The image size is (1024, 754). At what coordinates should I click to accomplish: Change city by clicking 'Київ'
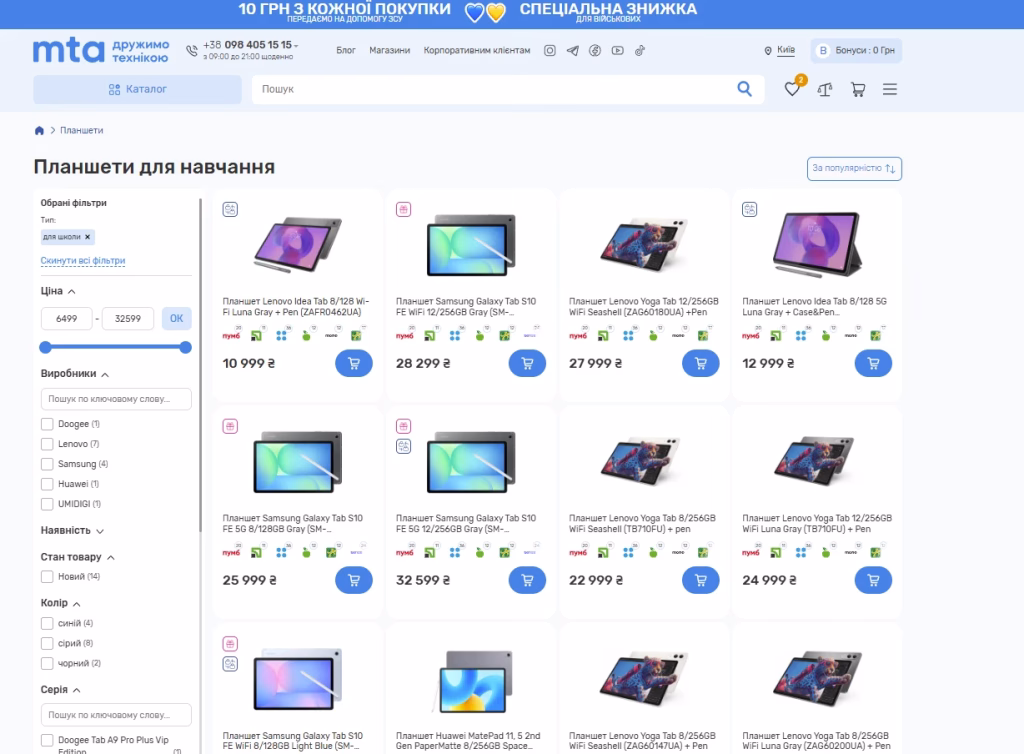[x=786, y=50]
